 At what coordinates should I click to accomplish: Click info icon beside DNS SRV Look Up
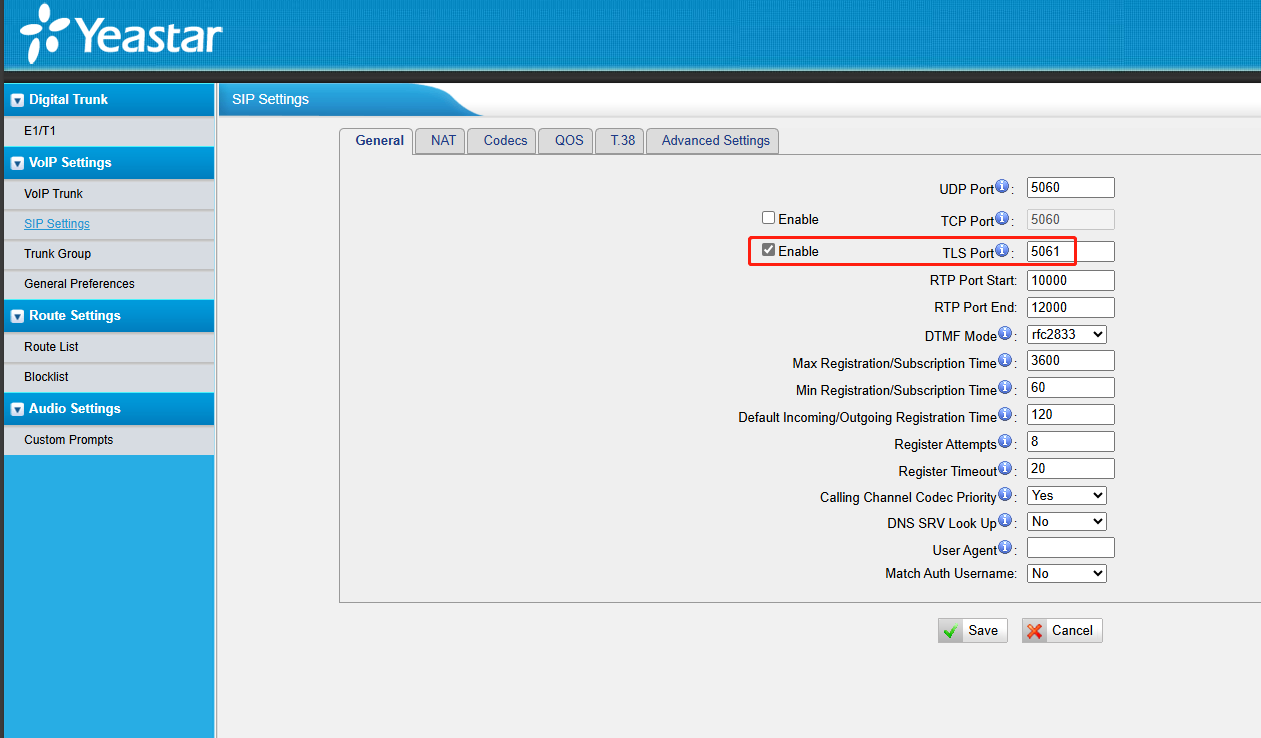pyautogui.click(x=1005, y=521)
